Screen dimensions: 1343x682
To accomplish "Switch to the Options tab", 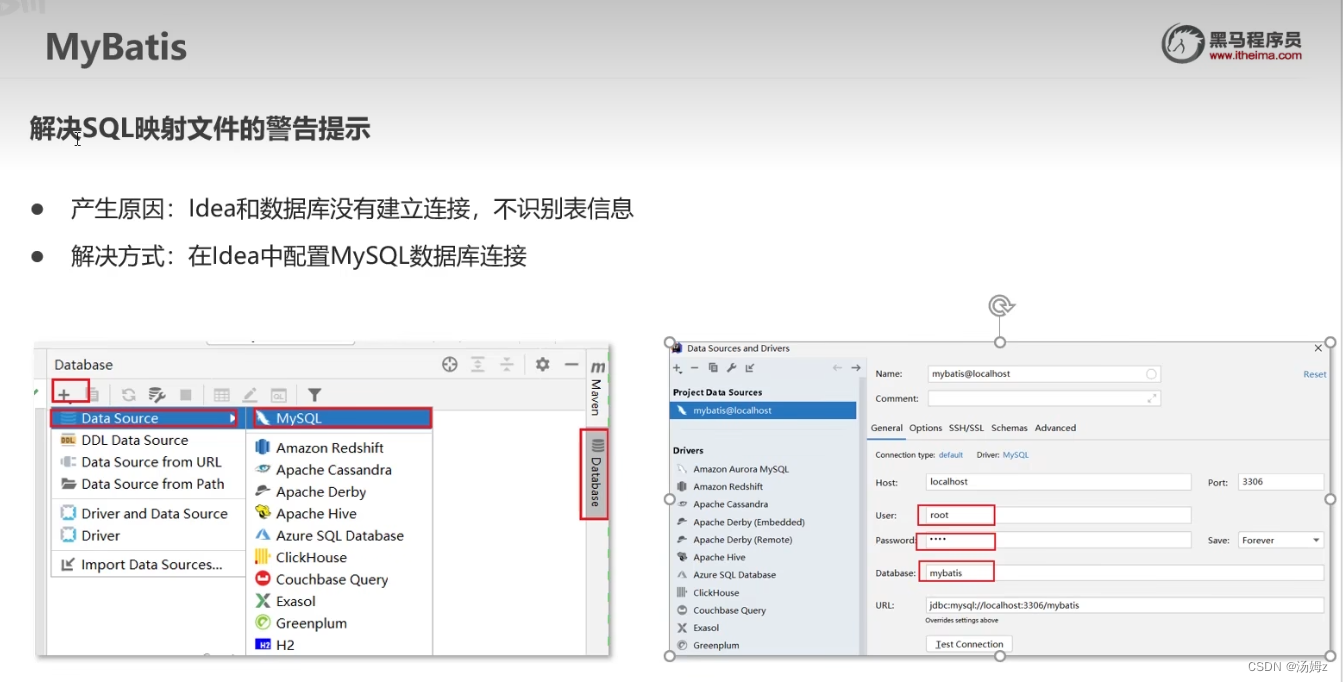I will [x=925, y=428].
